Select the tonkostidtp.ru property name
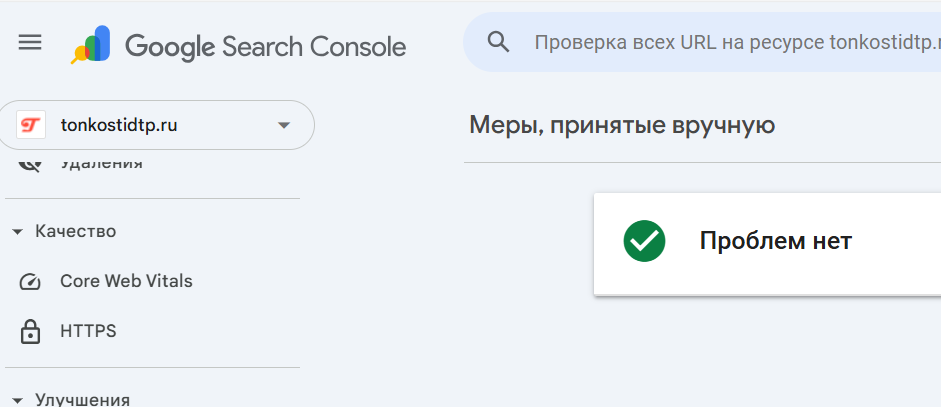941x407 pixels. [119, 125]
